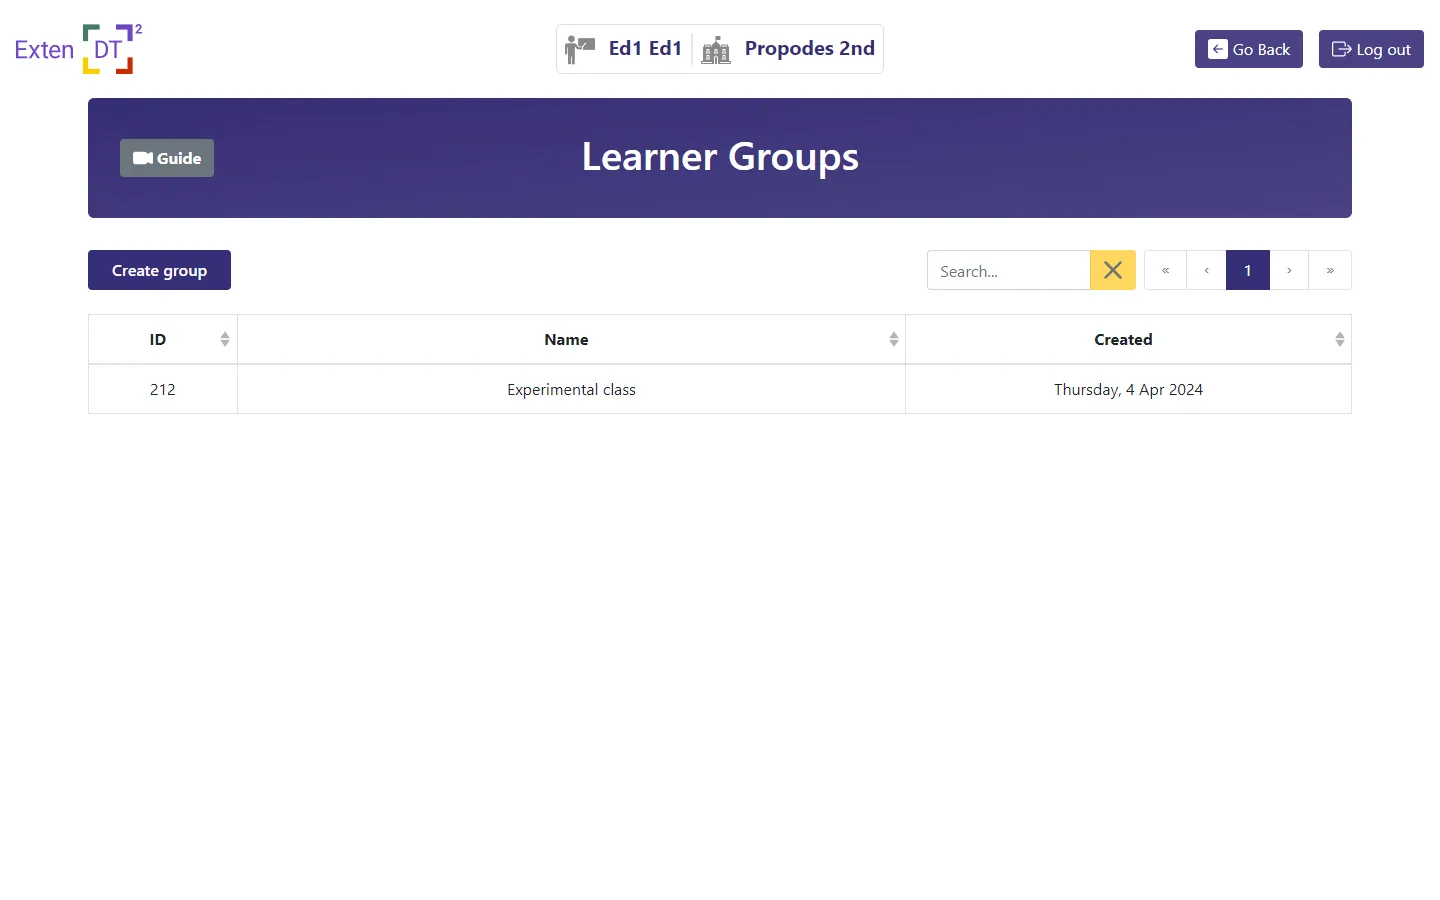Toggle sorting on the ID column

(x=225, y=339)
